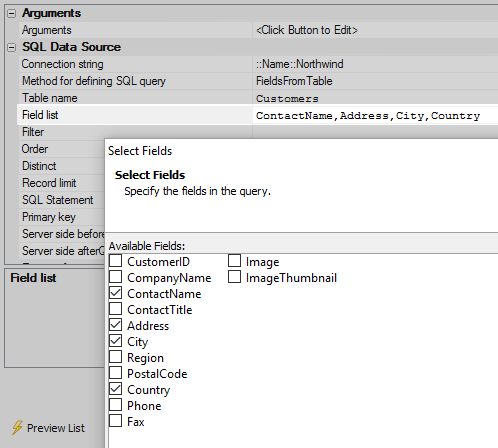Open Preview List link
498x448 pixels.
click(56, 428)
